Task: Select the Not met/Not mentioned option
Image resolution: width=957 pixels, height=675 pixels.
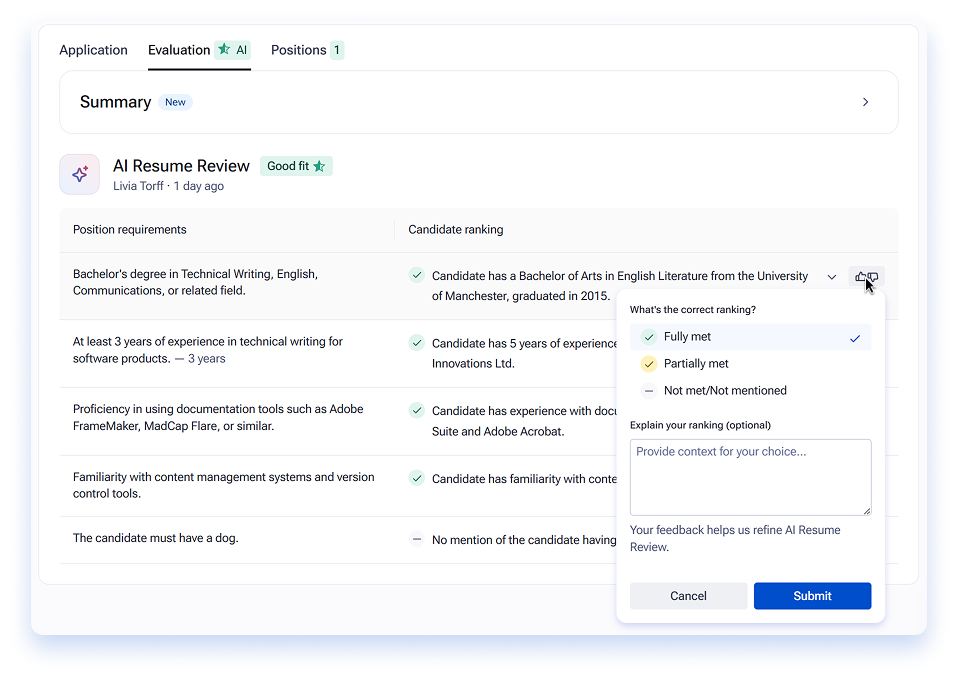Action: point(750,391)
